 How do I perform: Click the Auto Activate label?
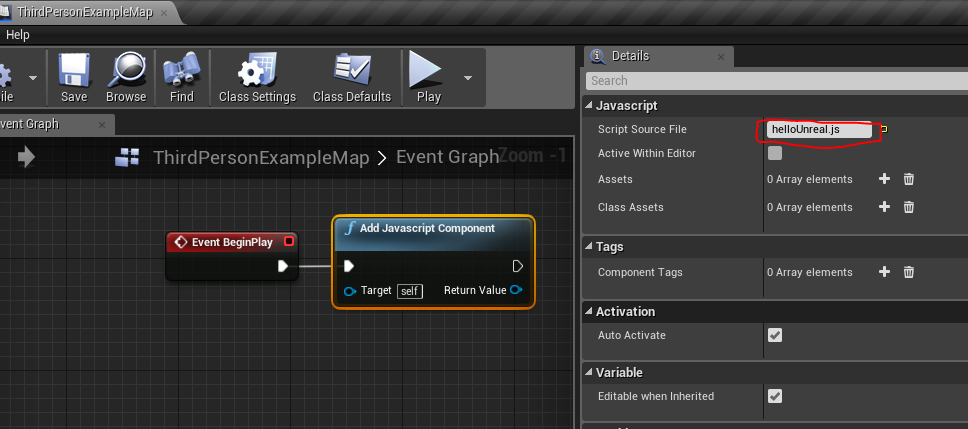[632, 335]
